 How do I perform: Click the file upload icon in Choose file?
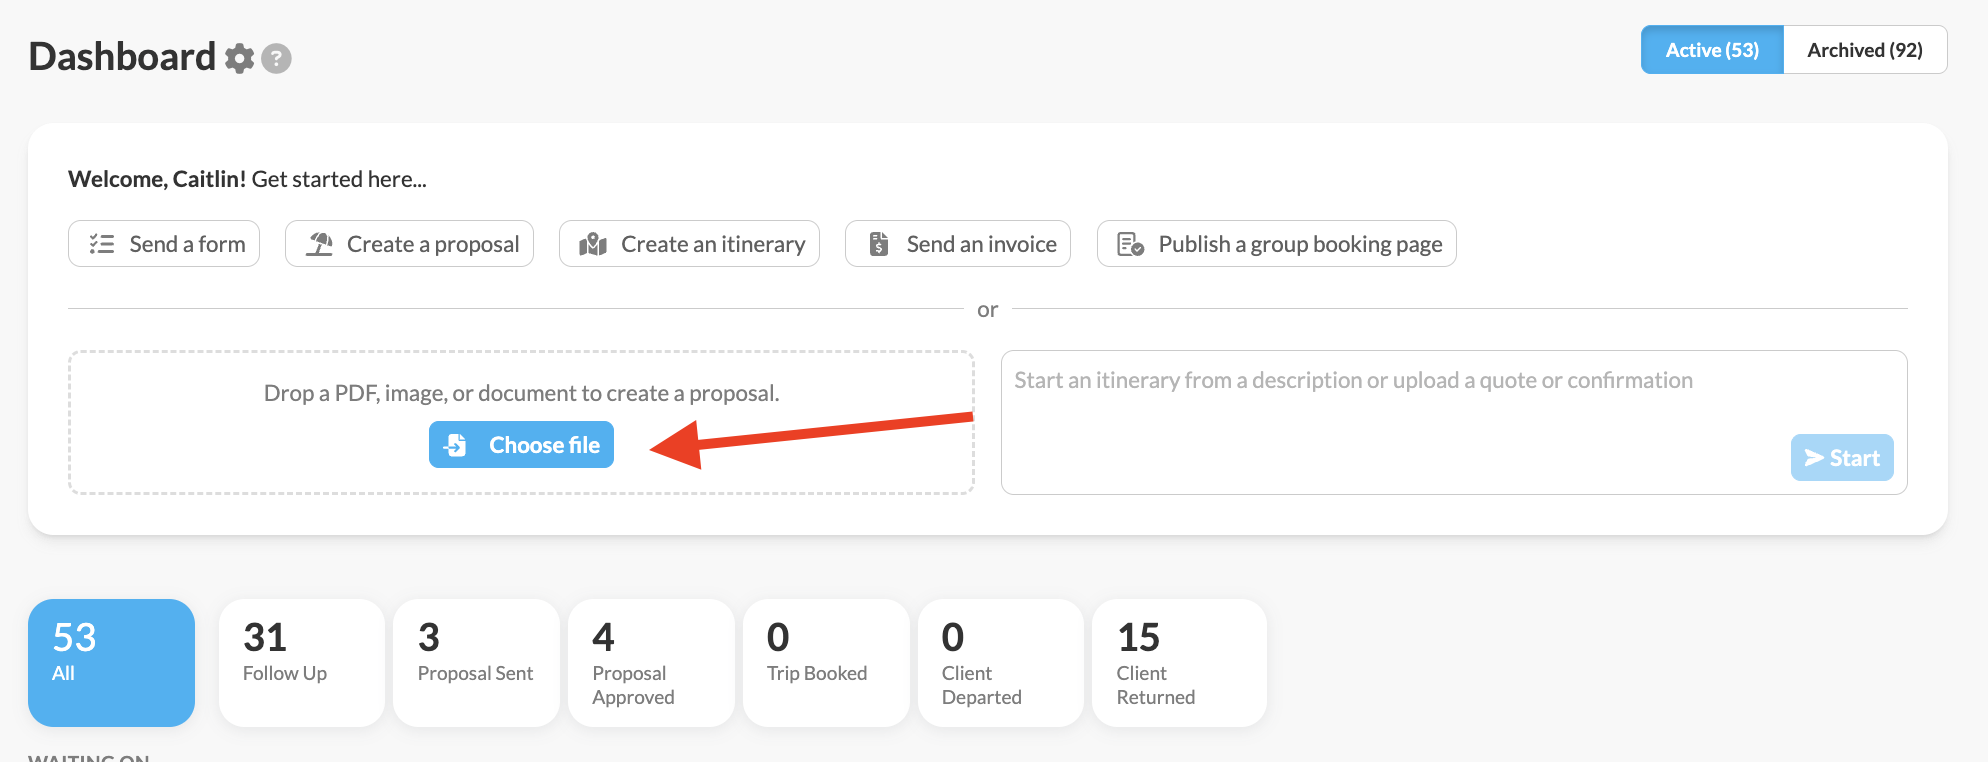(456, 445)
